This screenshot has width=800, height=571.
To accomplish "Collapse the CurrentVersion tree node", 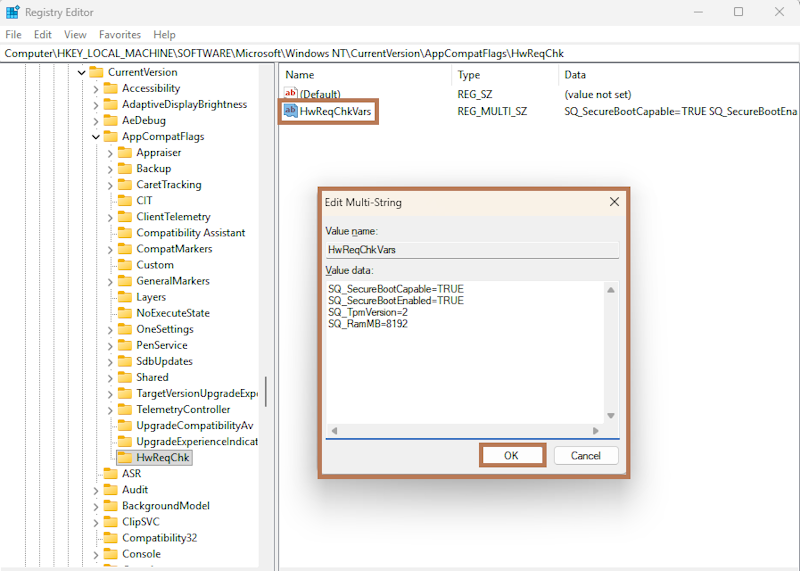I will (82, 73).
